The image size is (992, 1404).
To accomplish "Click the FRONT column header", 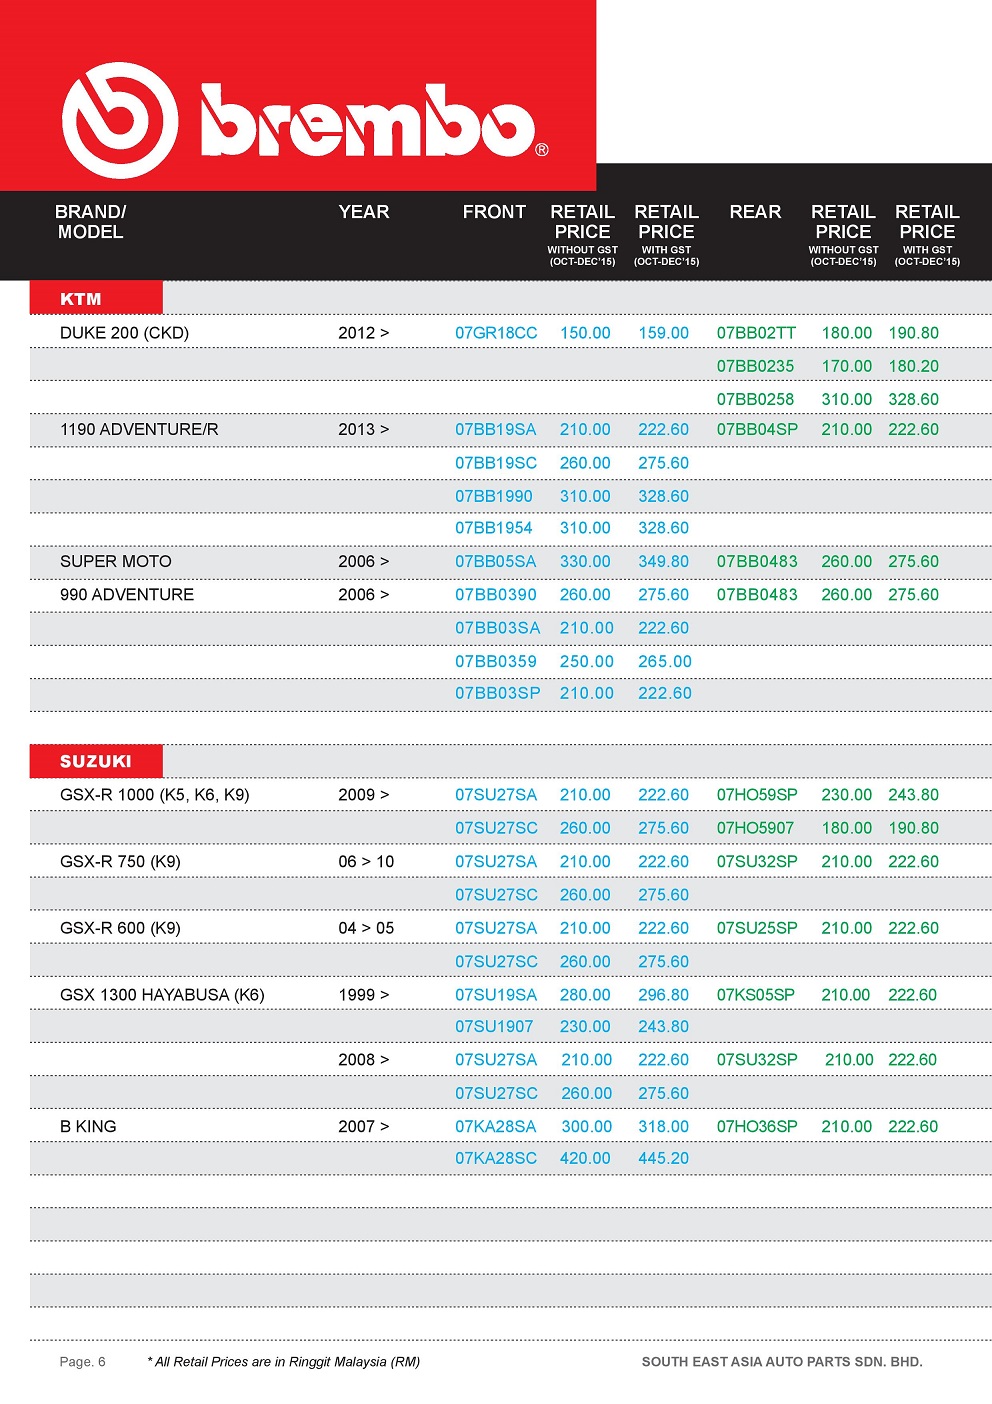I will (494, 212).
